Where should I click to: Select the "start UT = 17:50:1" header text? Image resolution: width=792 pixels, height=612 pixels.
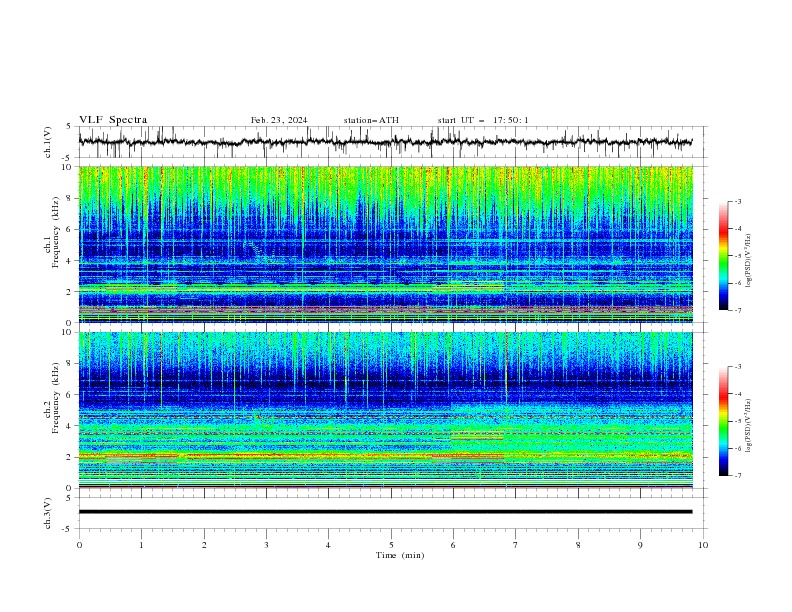tap(483, 120)
